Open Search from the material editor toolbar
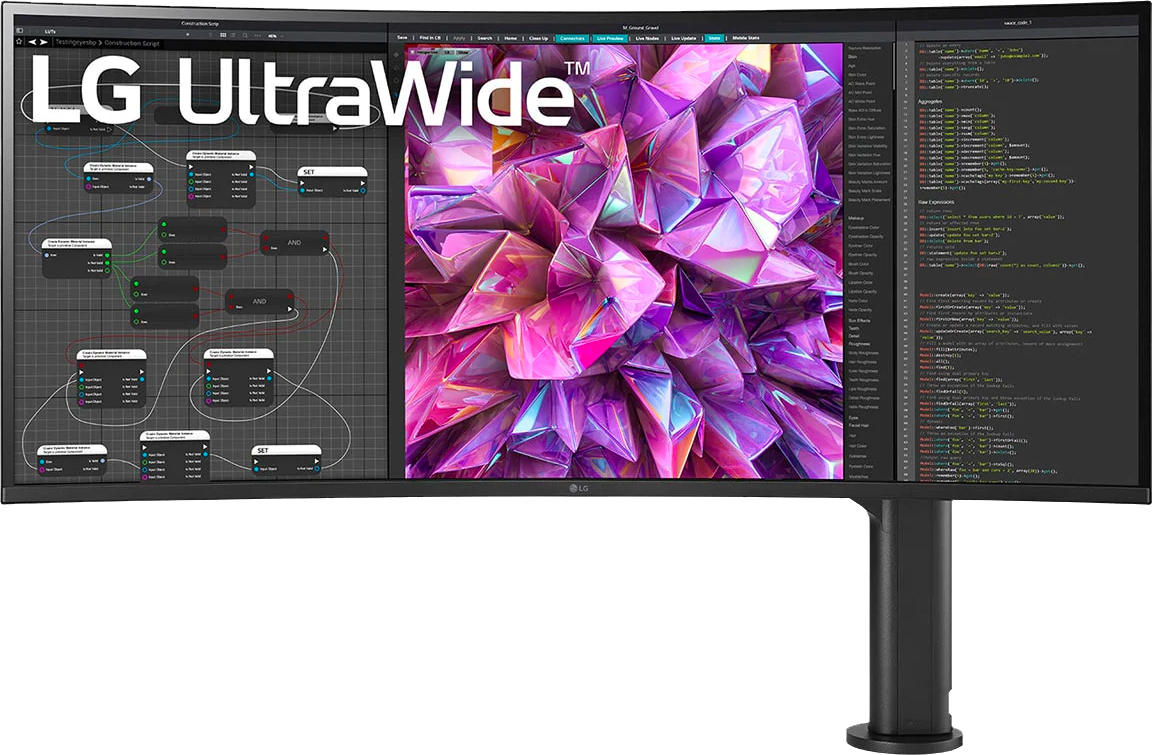1152x755 pixels. click(484, 38)
